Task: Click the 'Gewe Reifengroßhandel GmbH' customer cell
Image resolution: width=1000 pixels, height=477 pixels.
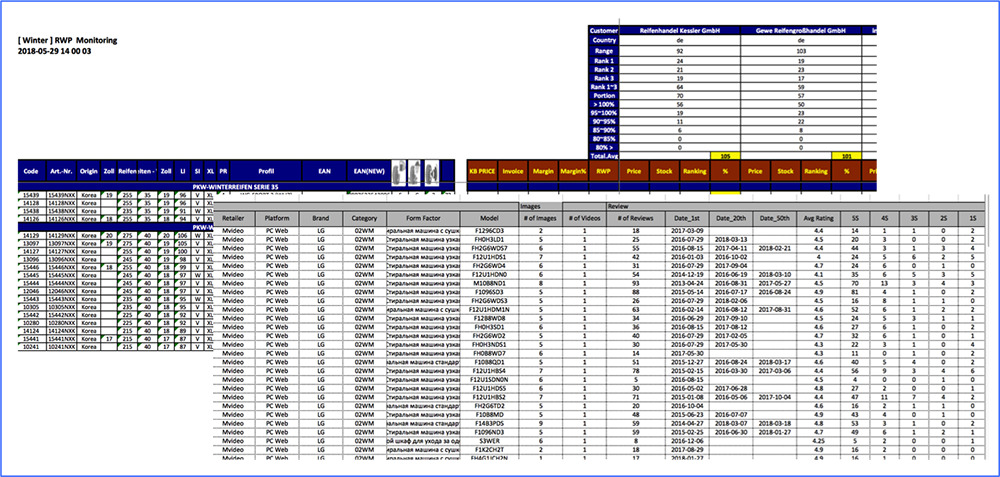Action: [801, 30]
